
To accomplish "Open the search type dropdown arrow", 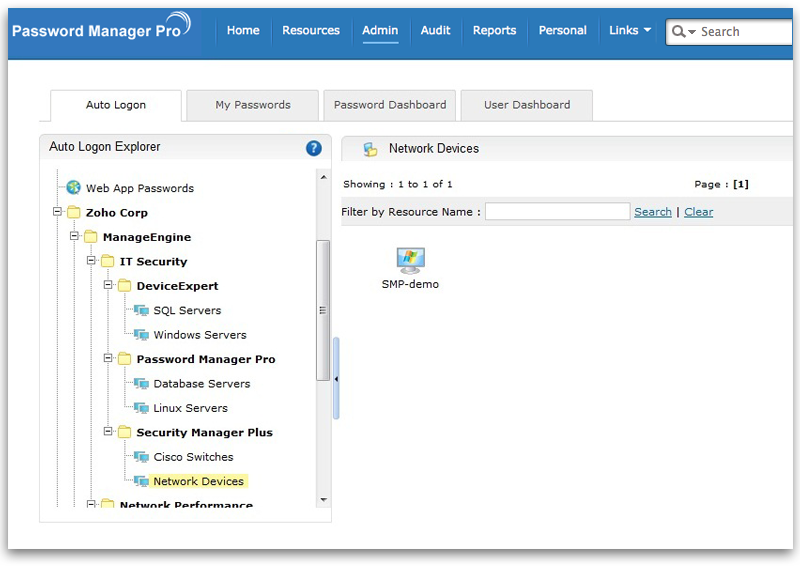I will (692, 32).
